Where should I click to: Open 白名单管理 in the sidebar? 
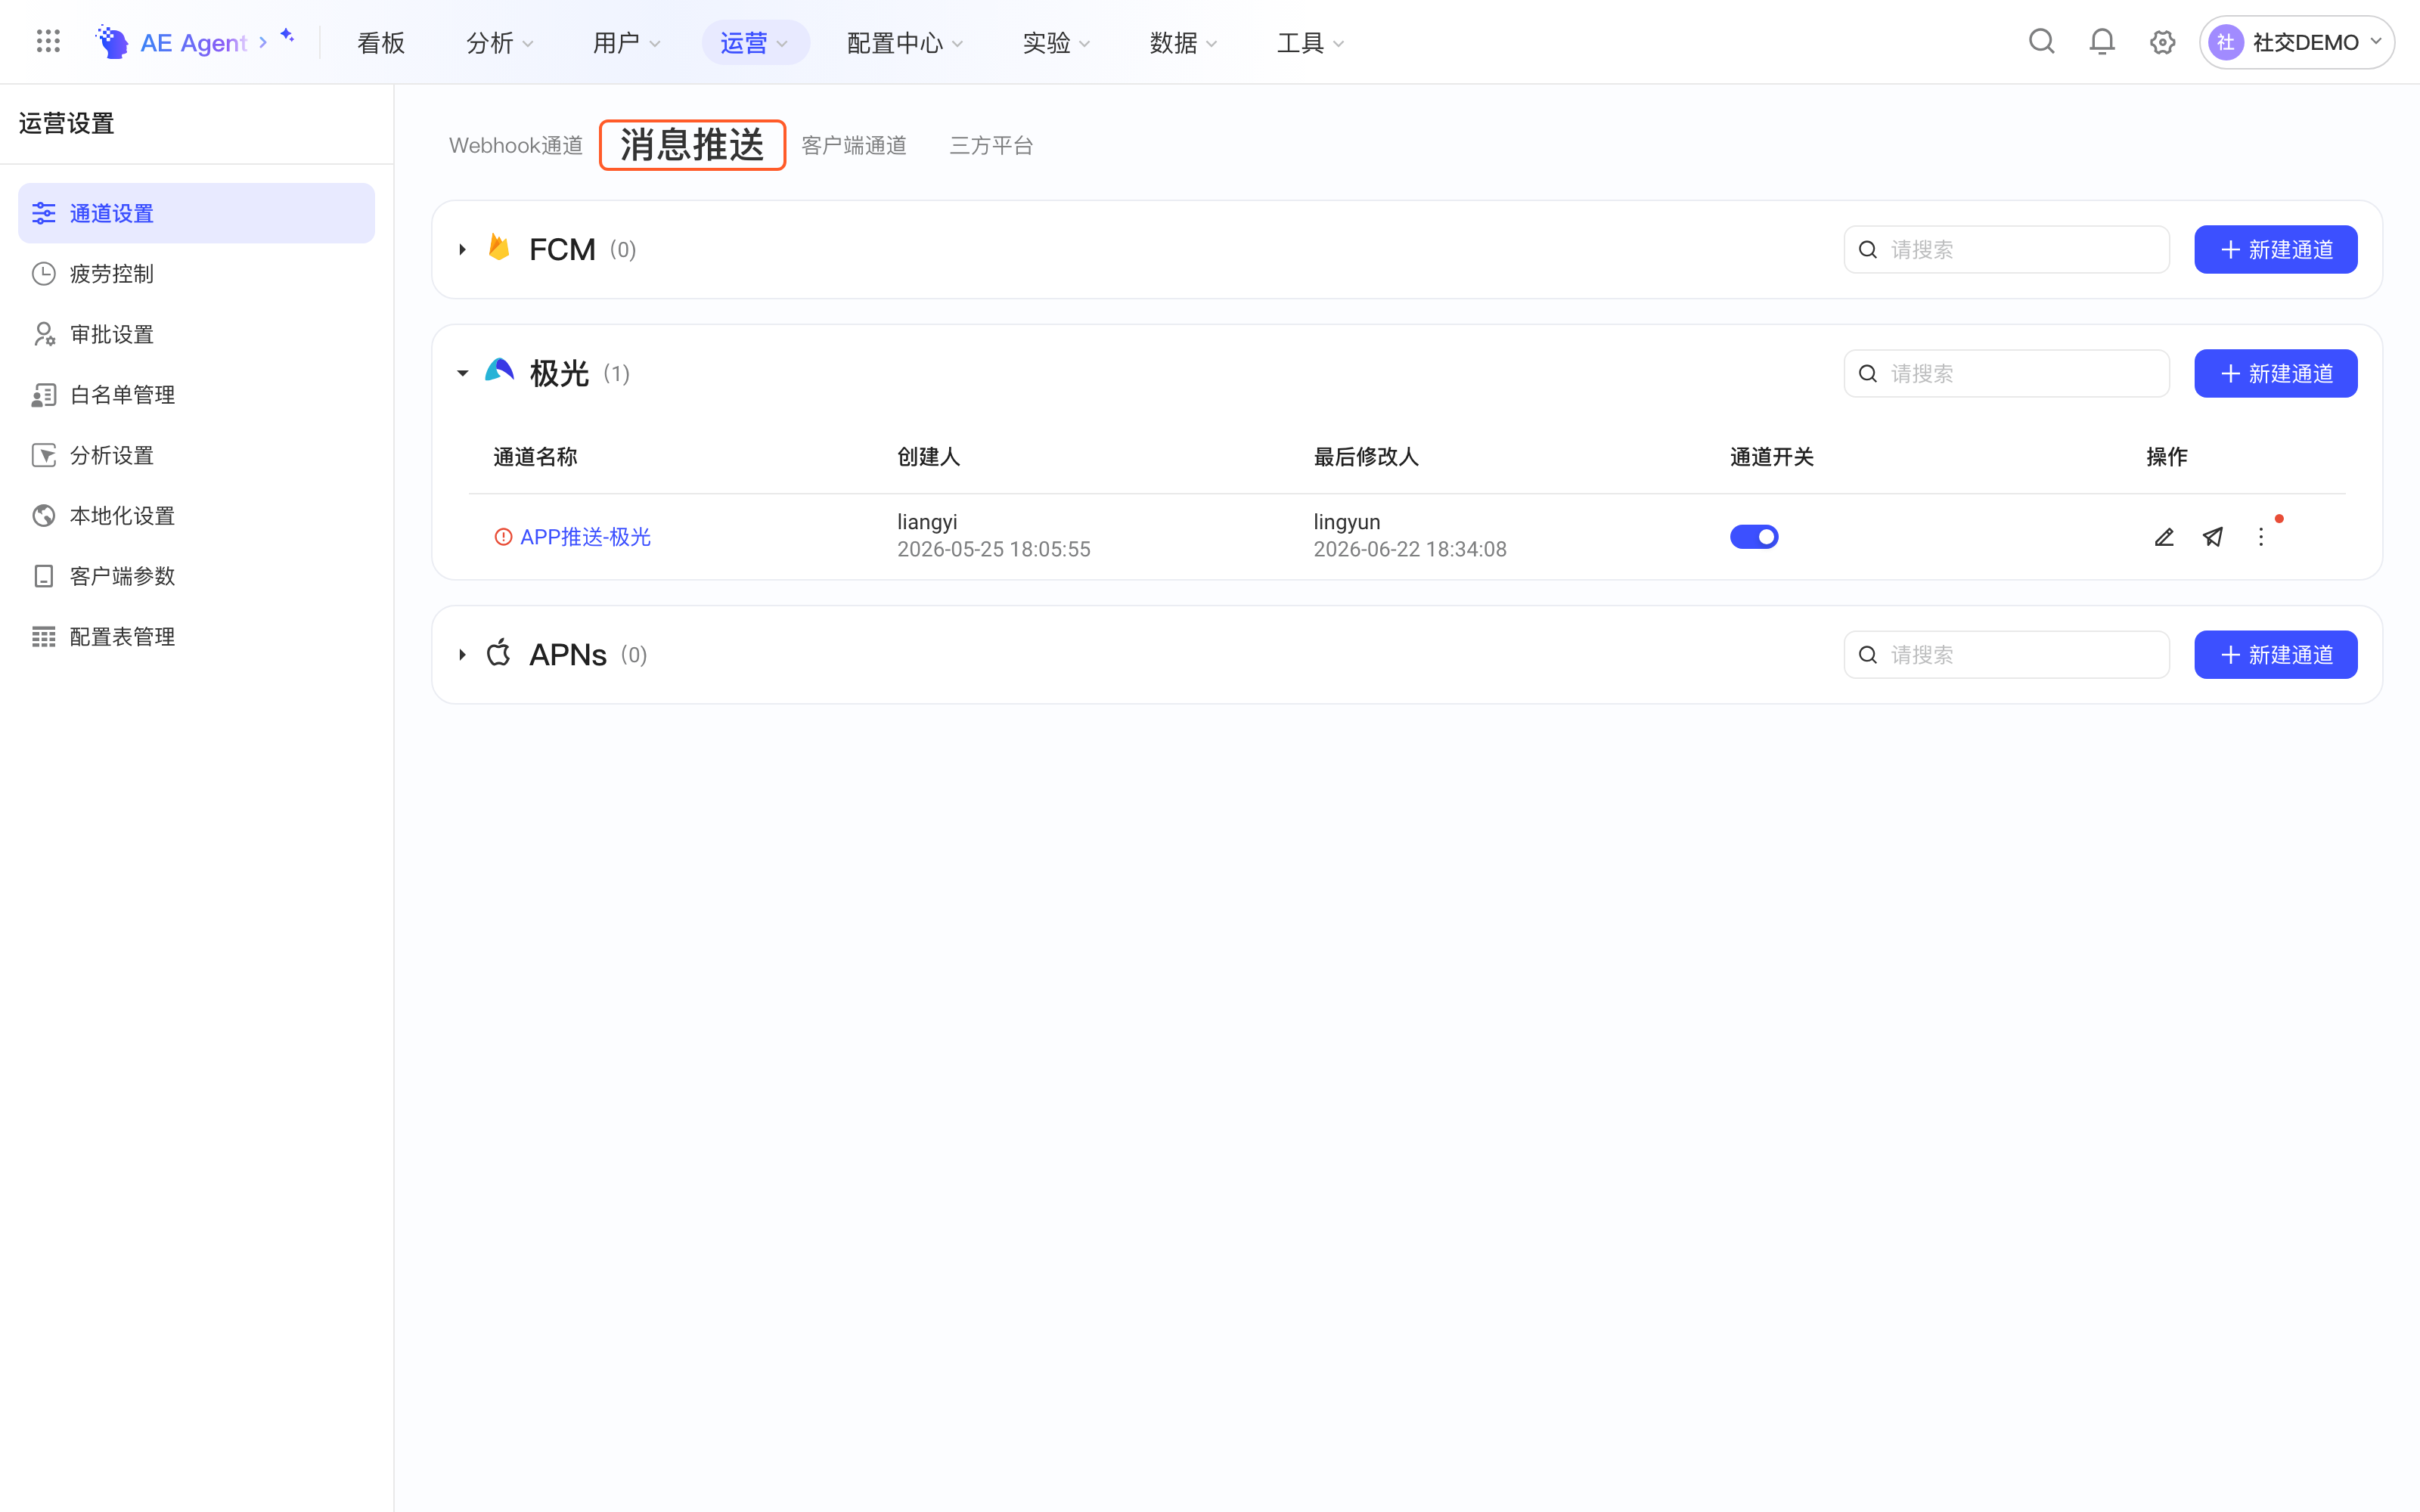click(x=196, y=395)
